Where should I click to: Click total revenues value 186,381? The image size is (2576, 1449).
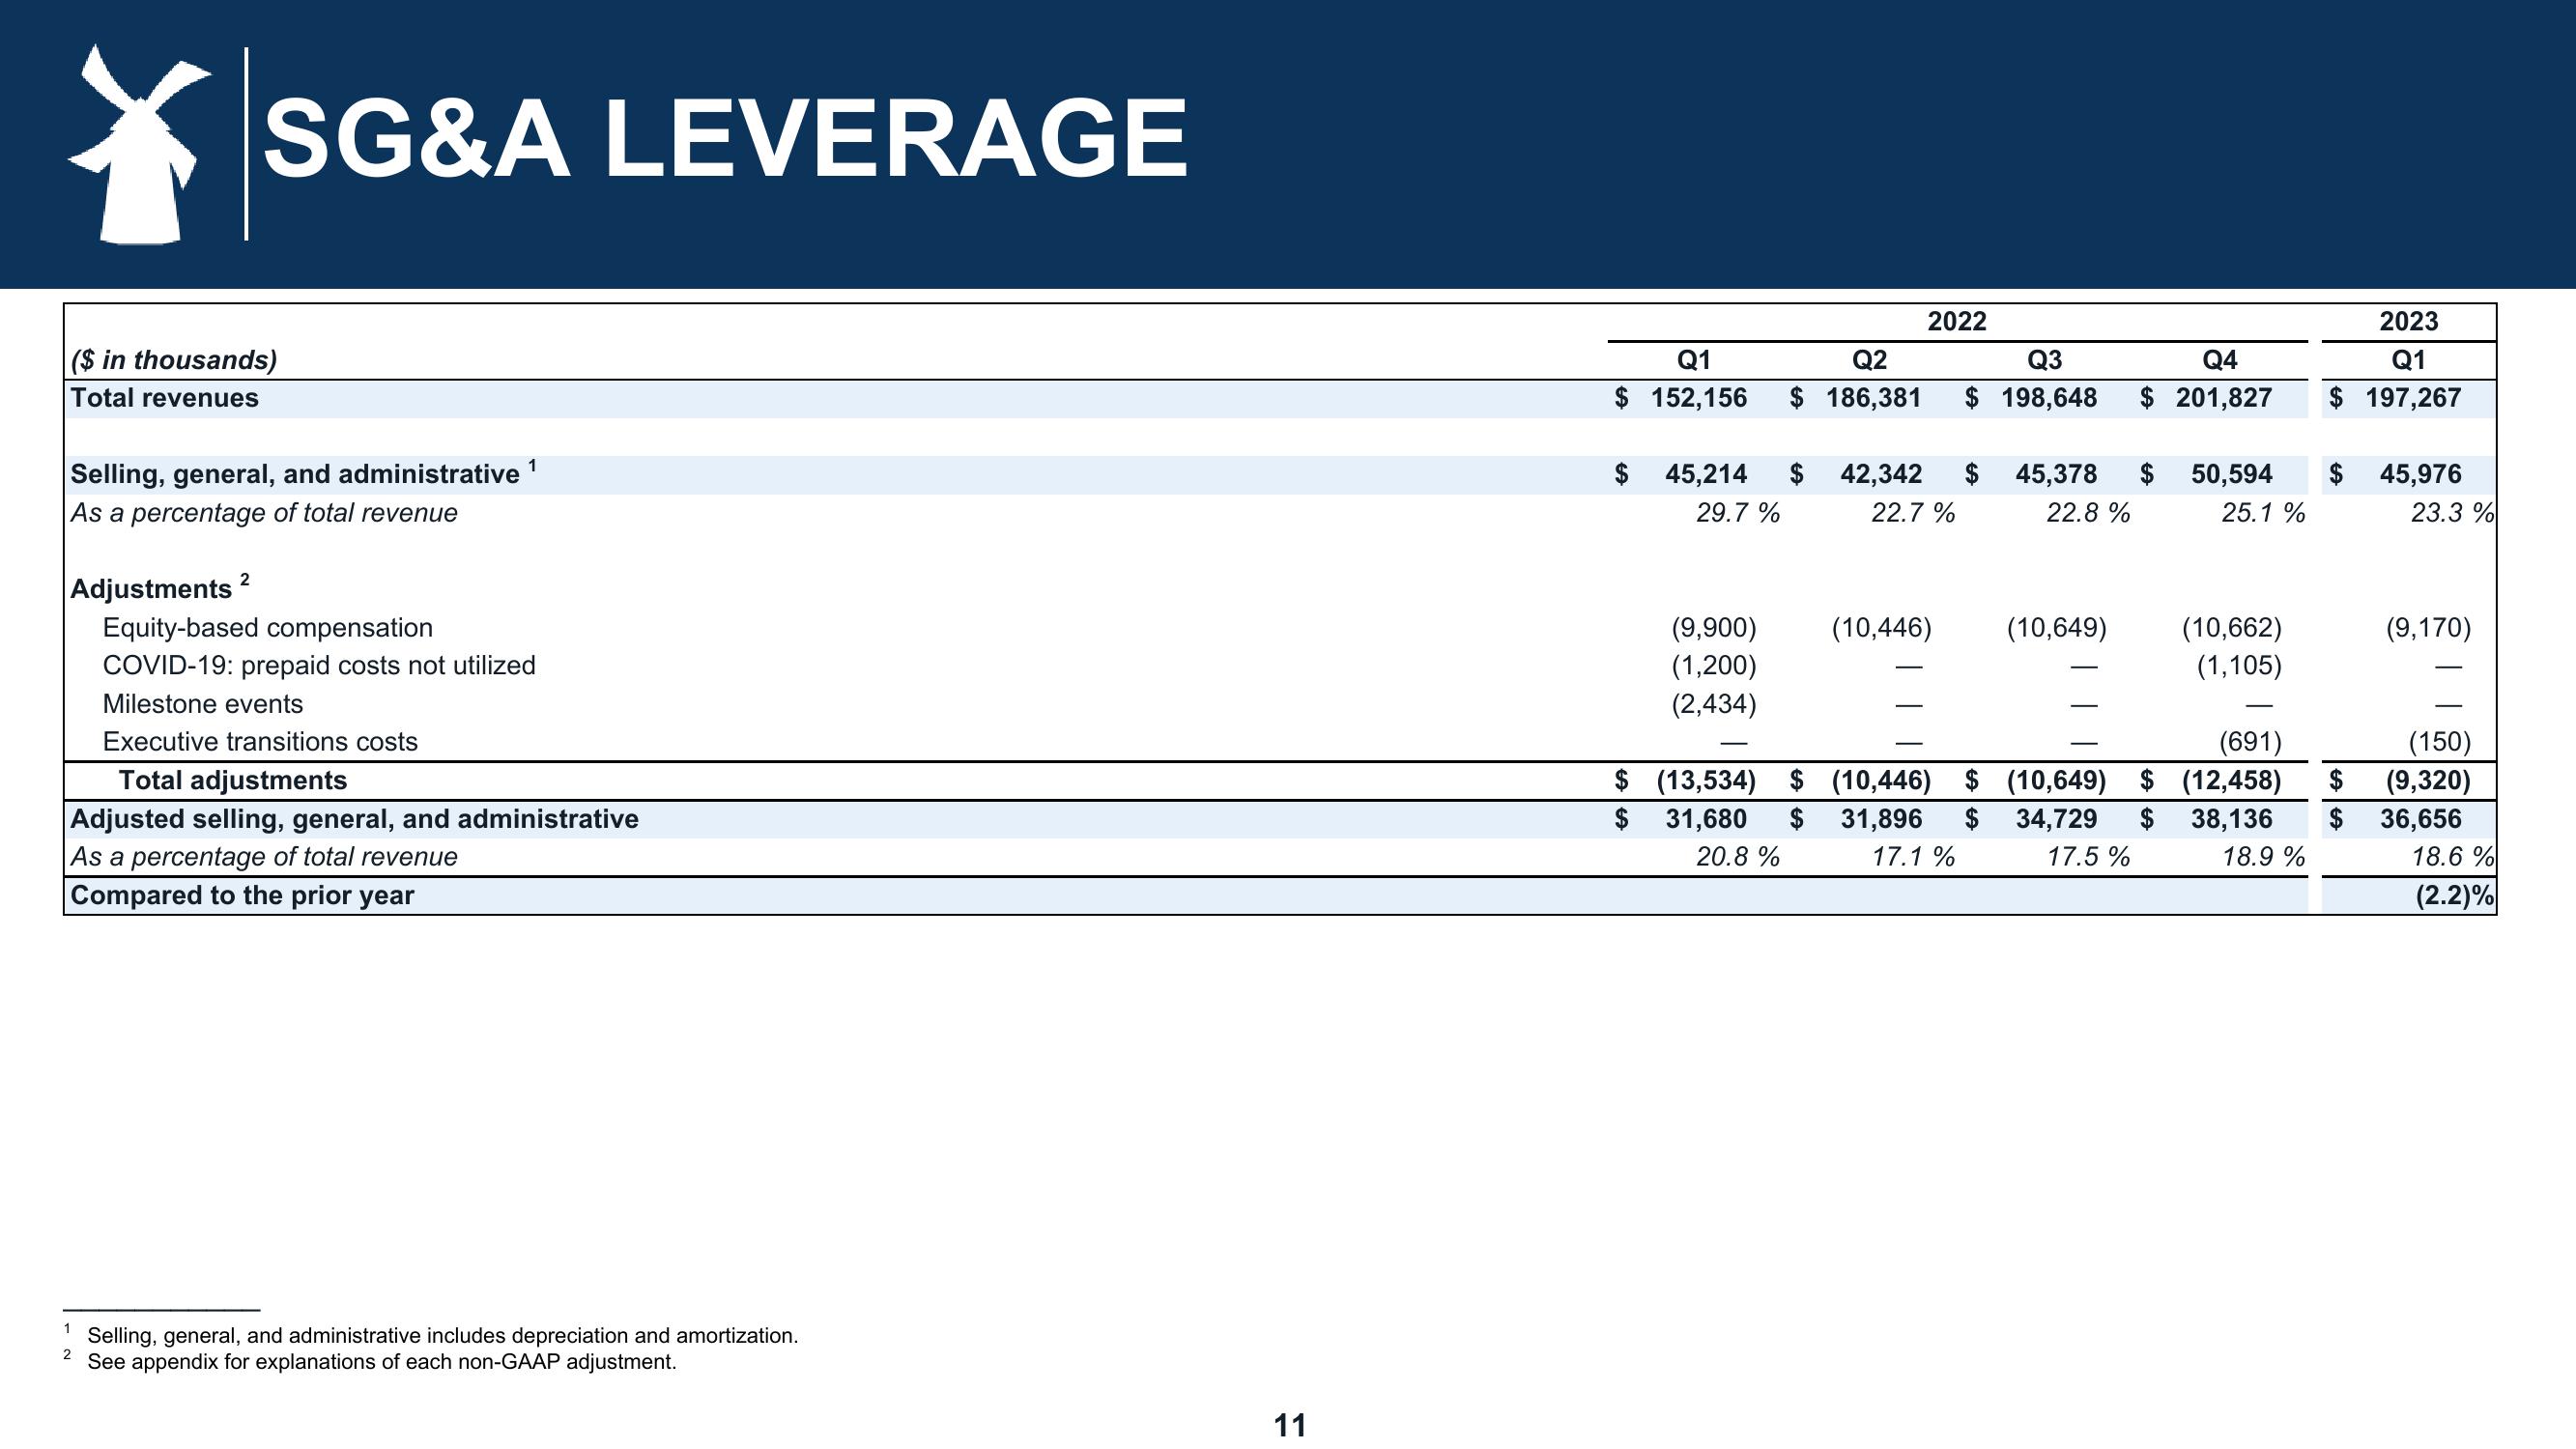1873,398
